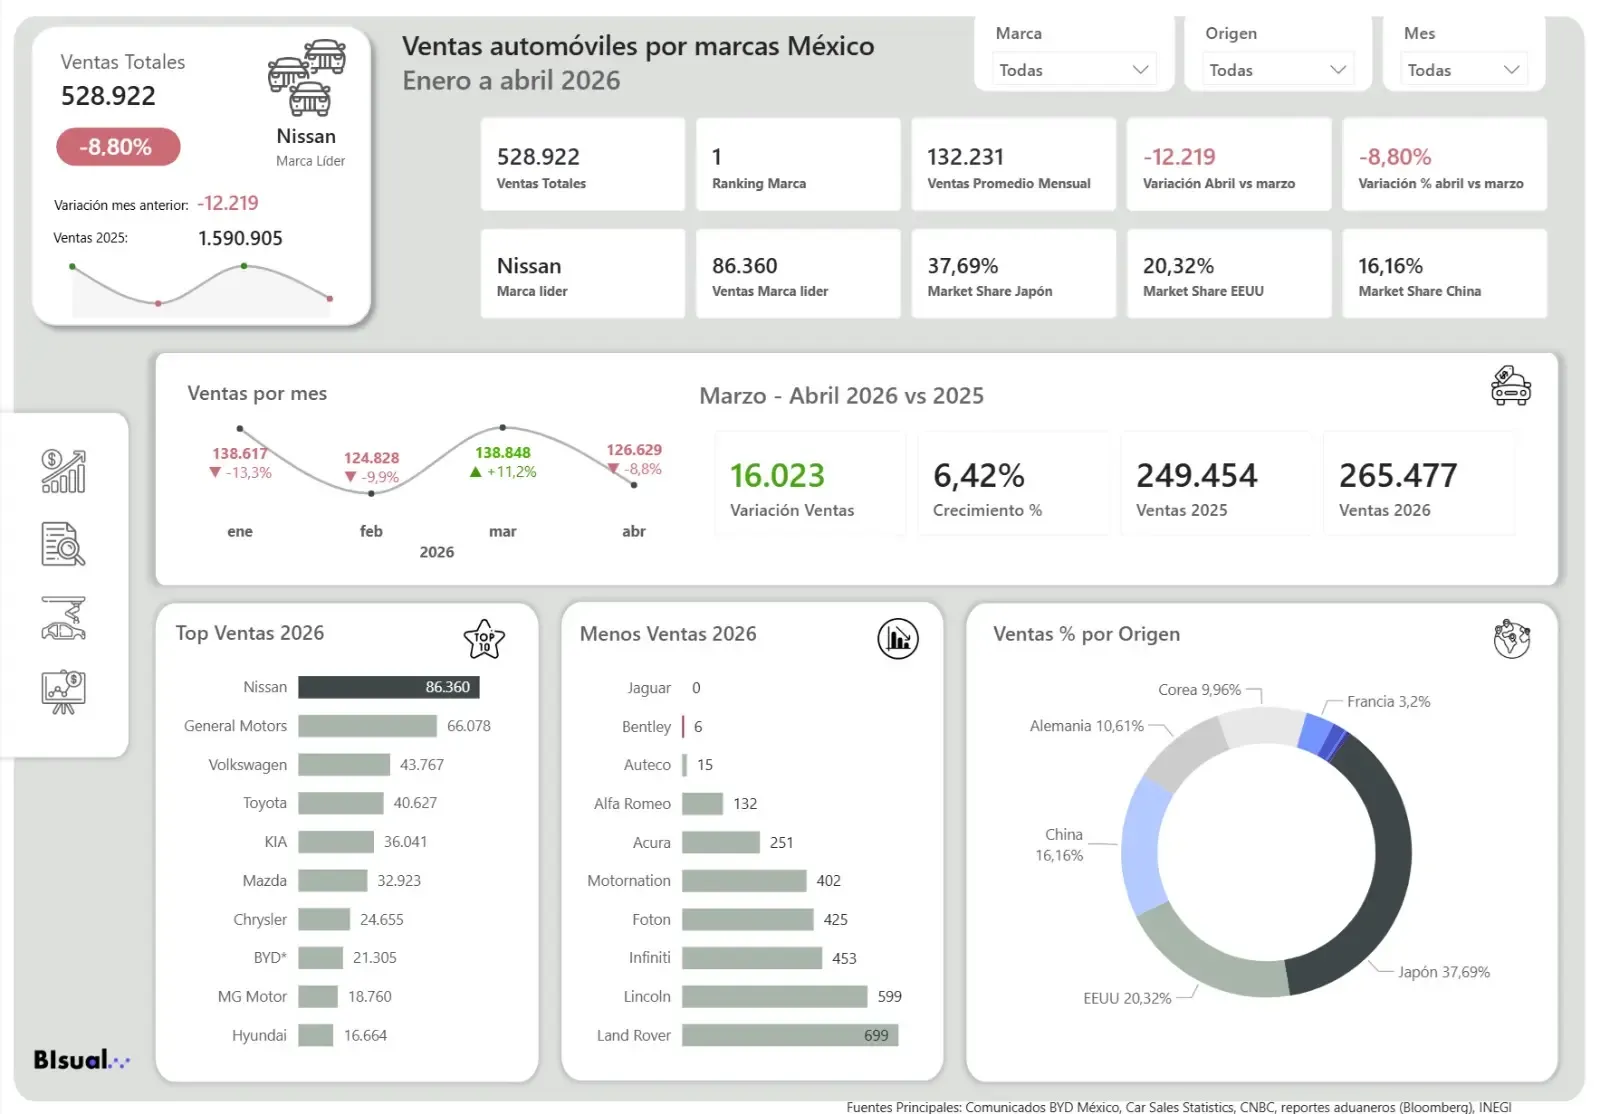This screenshot has width=1600, height=1114.
Task: Click the Market Share China card
Action: 1444,274
